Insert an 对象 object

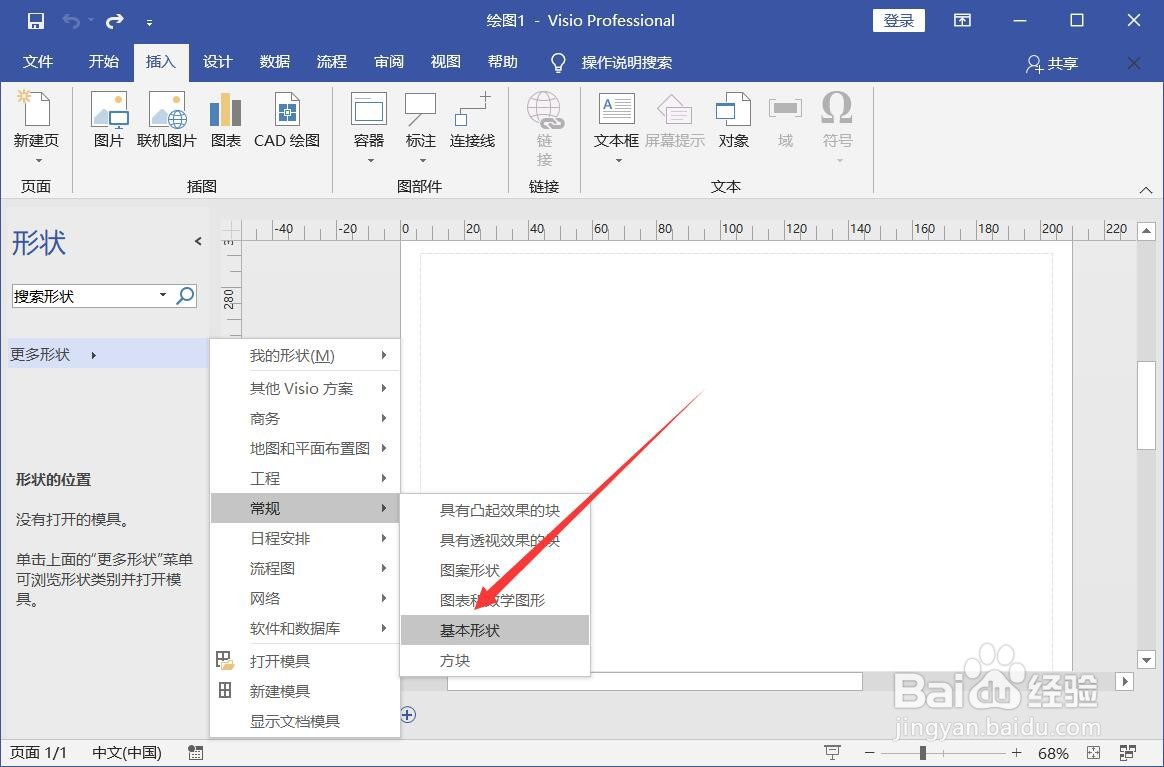(733, 120)
